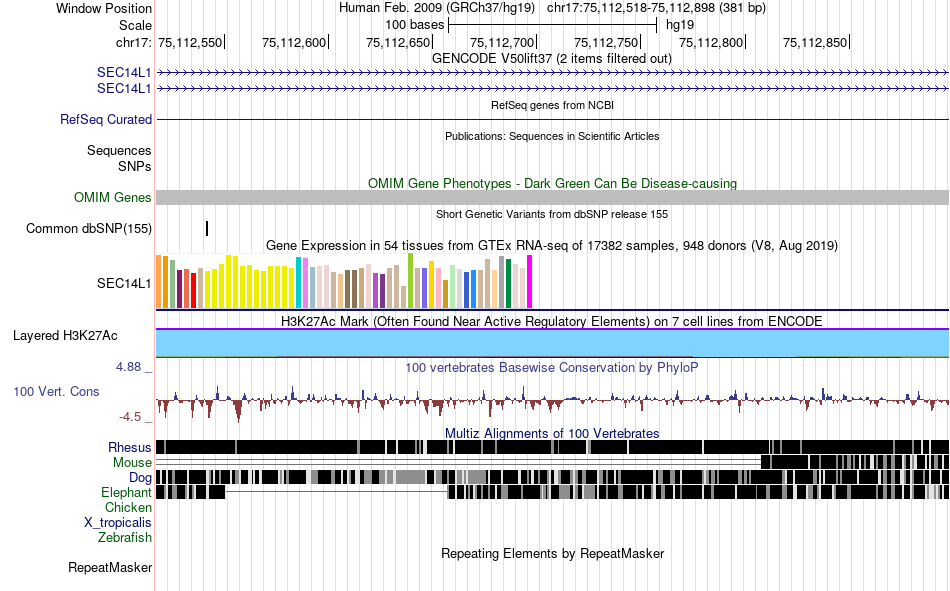This screenshot has height=591, width=950.
Task: Click the Mouse alignment black block
Action: [855, 462]
